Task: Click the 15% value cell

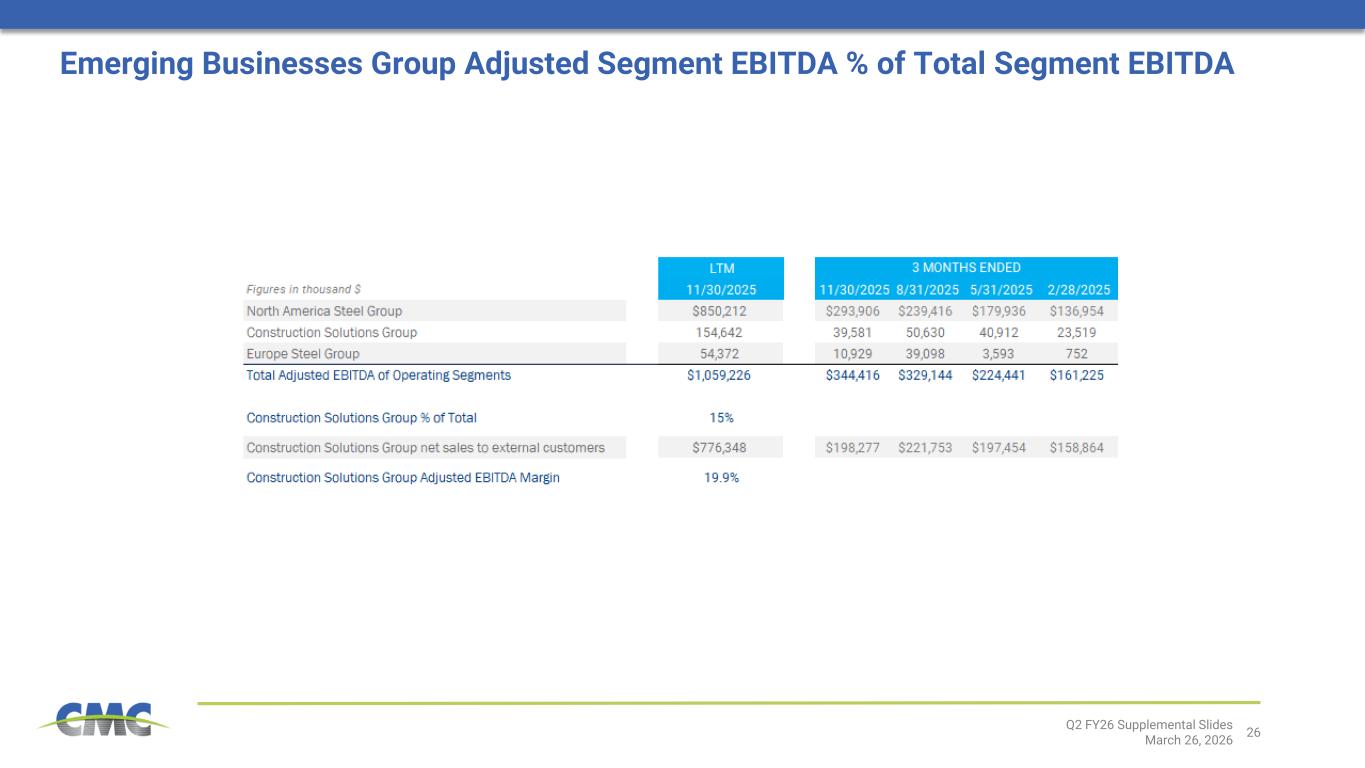Action: (720, 417)
